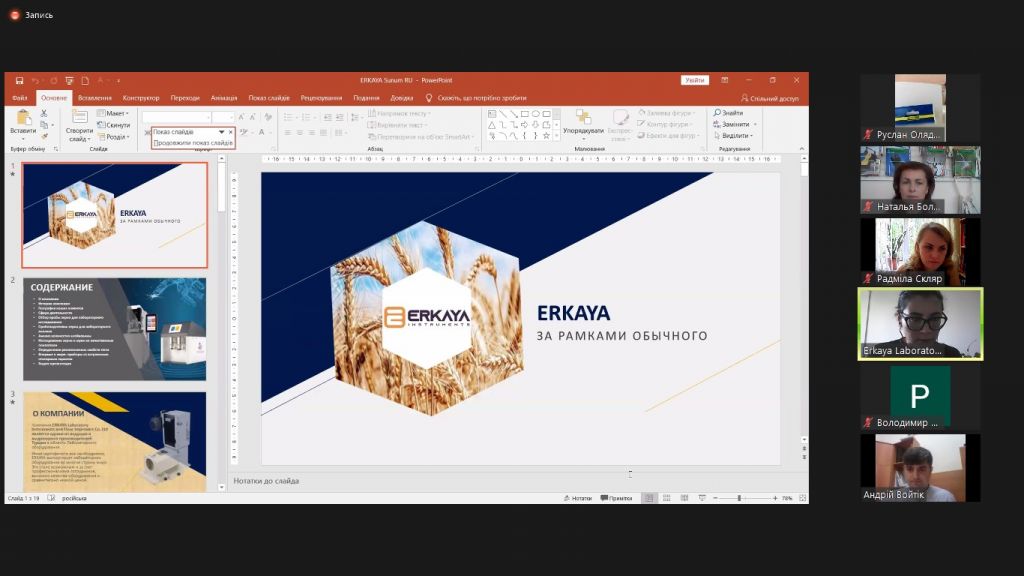Switch to slide sorter view icon
The width and height of the screenshot is (1024, 576).
point(667,498)
